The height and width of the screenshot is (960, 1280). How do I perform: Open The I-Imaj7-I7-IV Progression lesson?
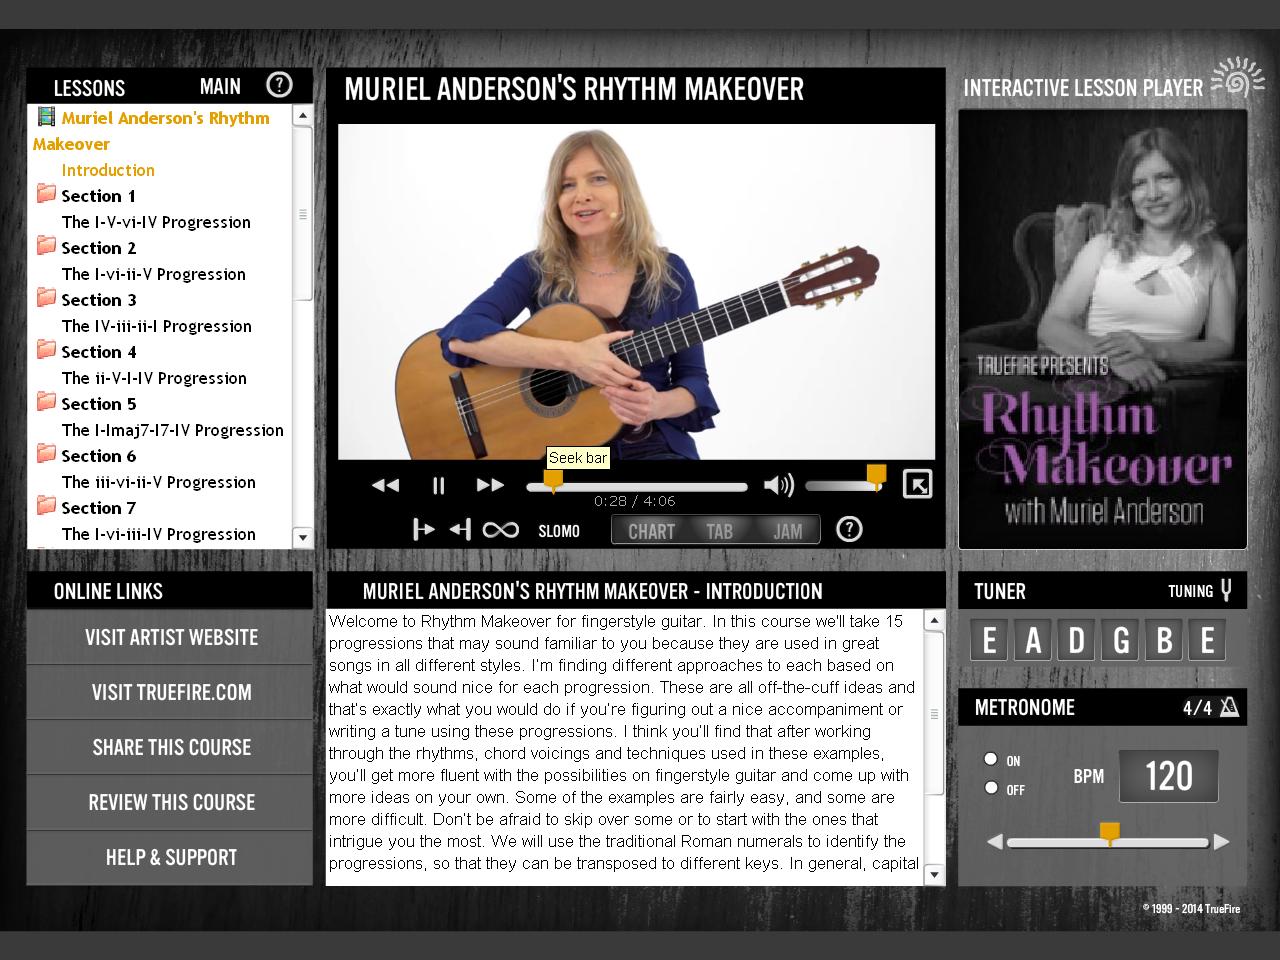point(172,430)
